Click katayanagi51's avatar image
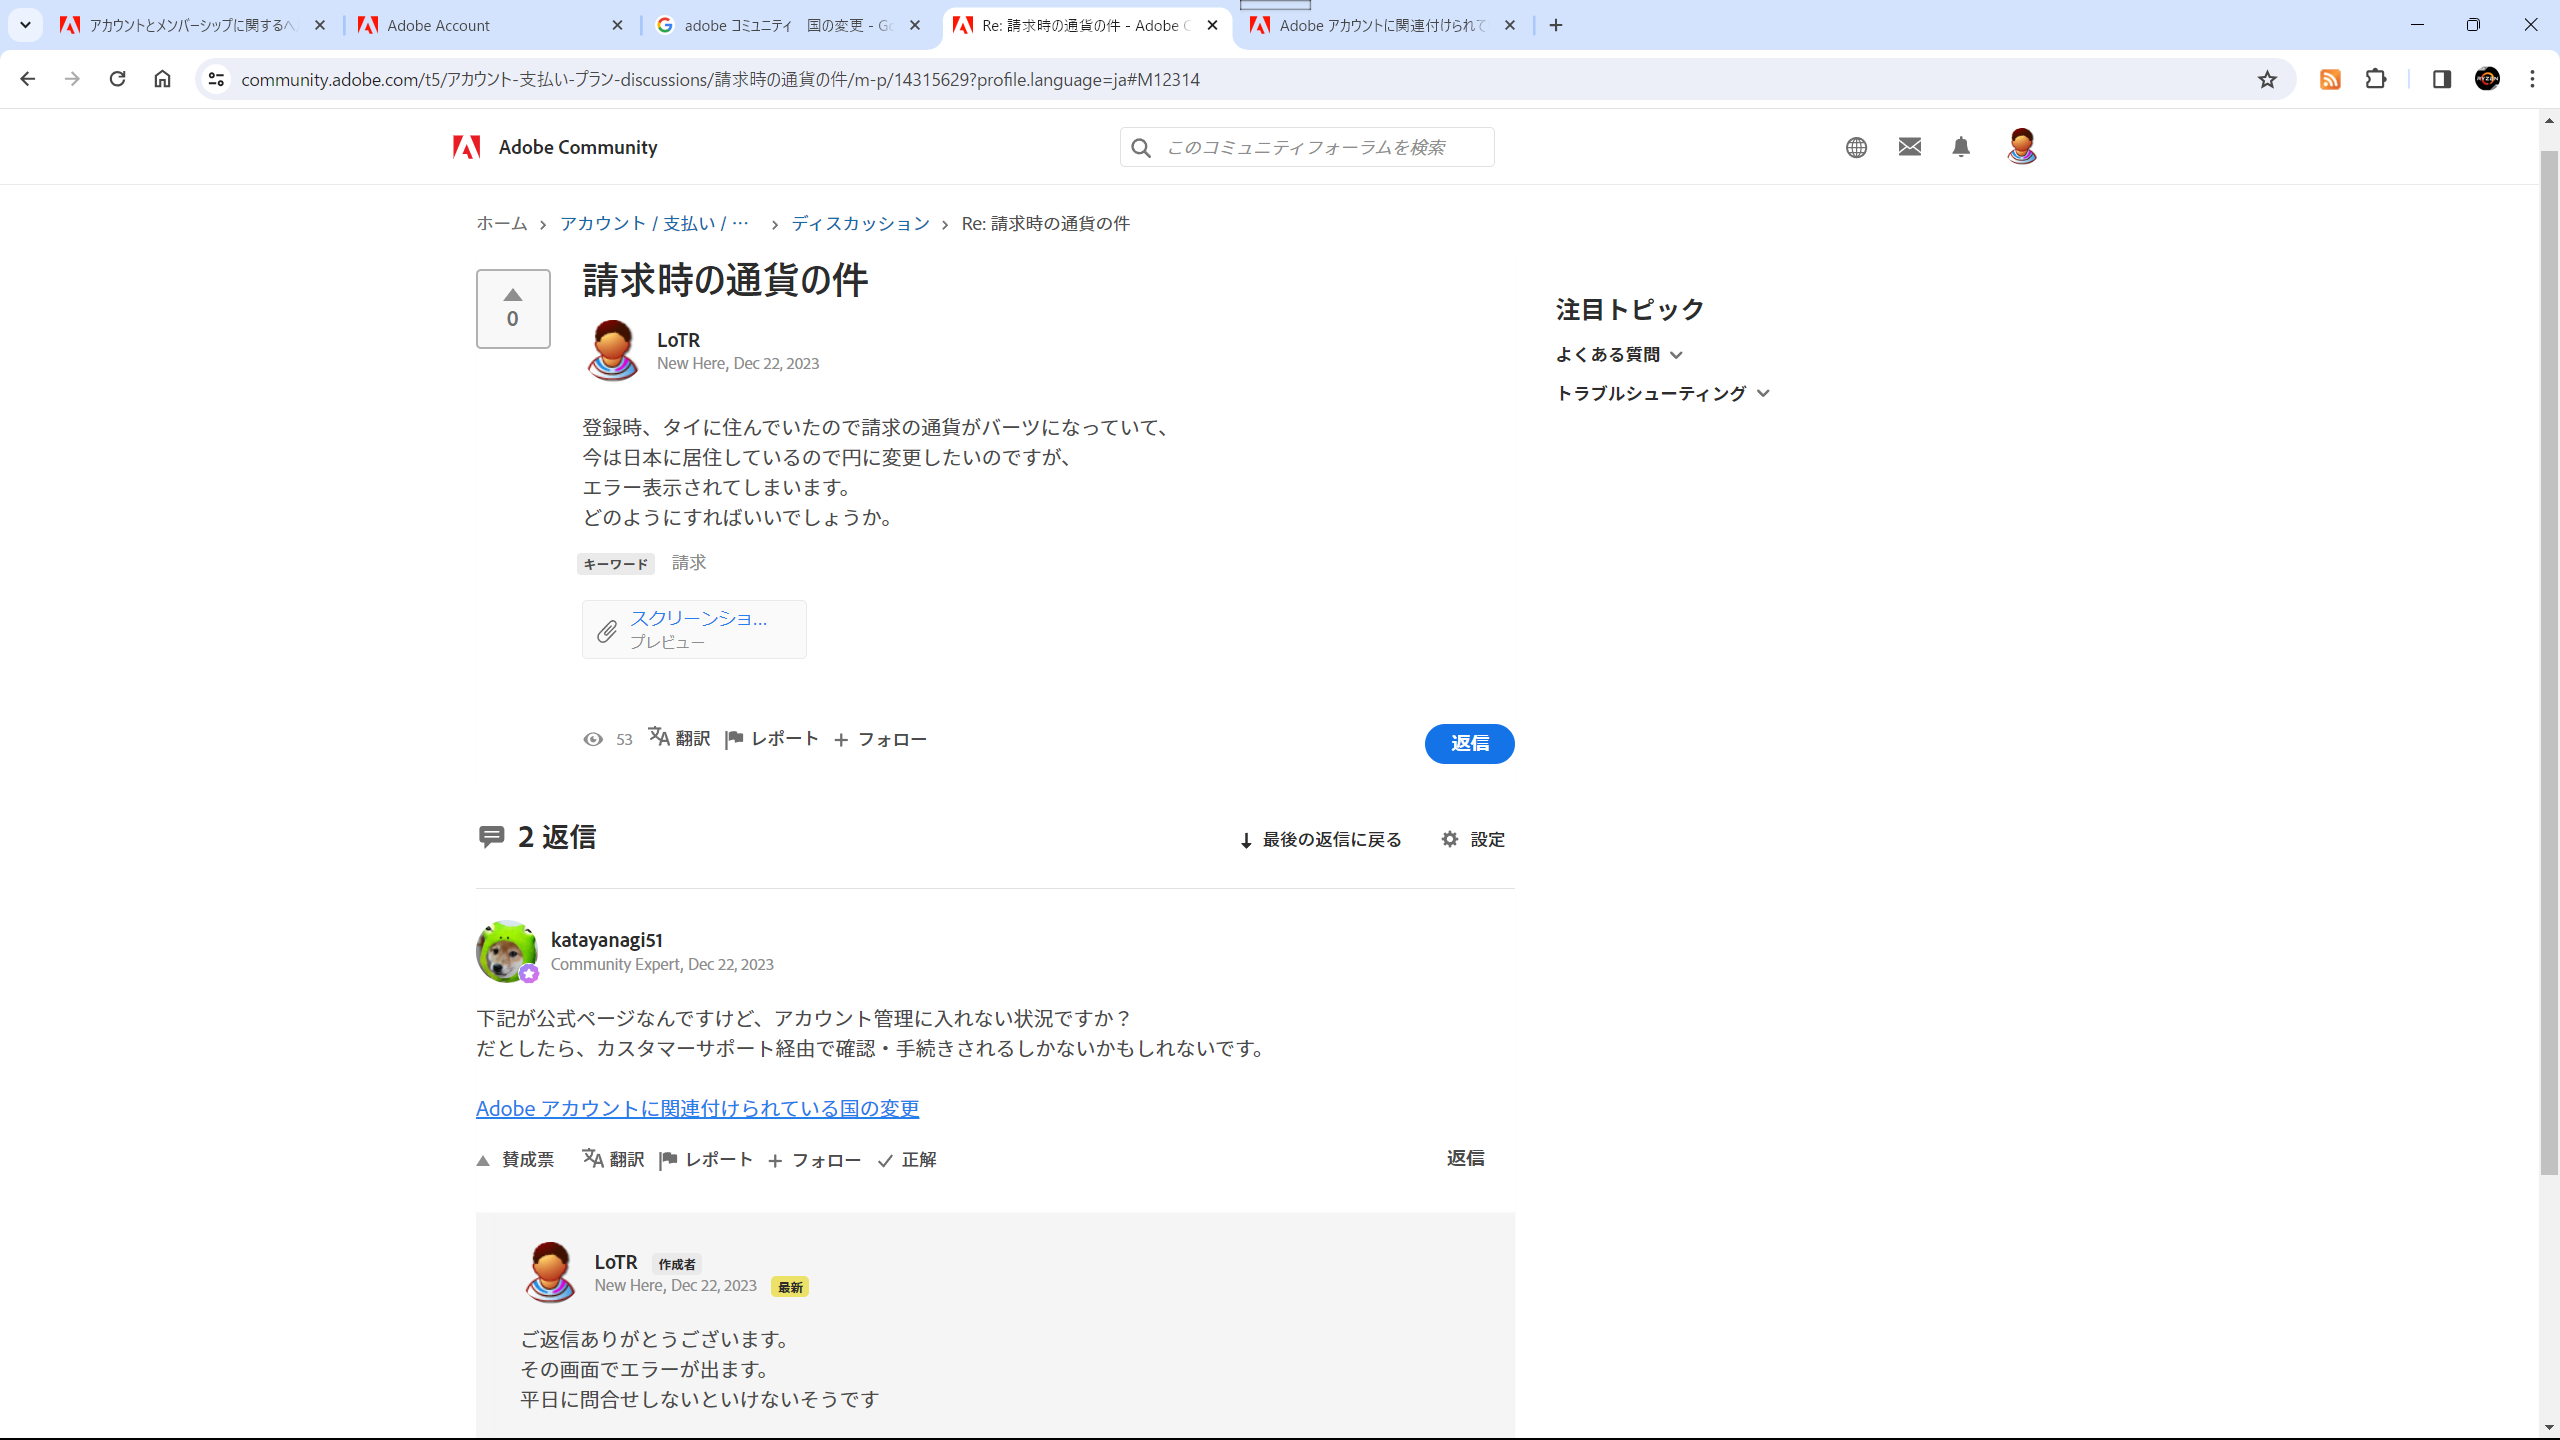Screen dimensions: 2560x1440 (506, 951)
